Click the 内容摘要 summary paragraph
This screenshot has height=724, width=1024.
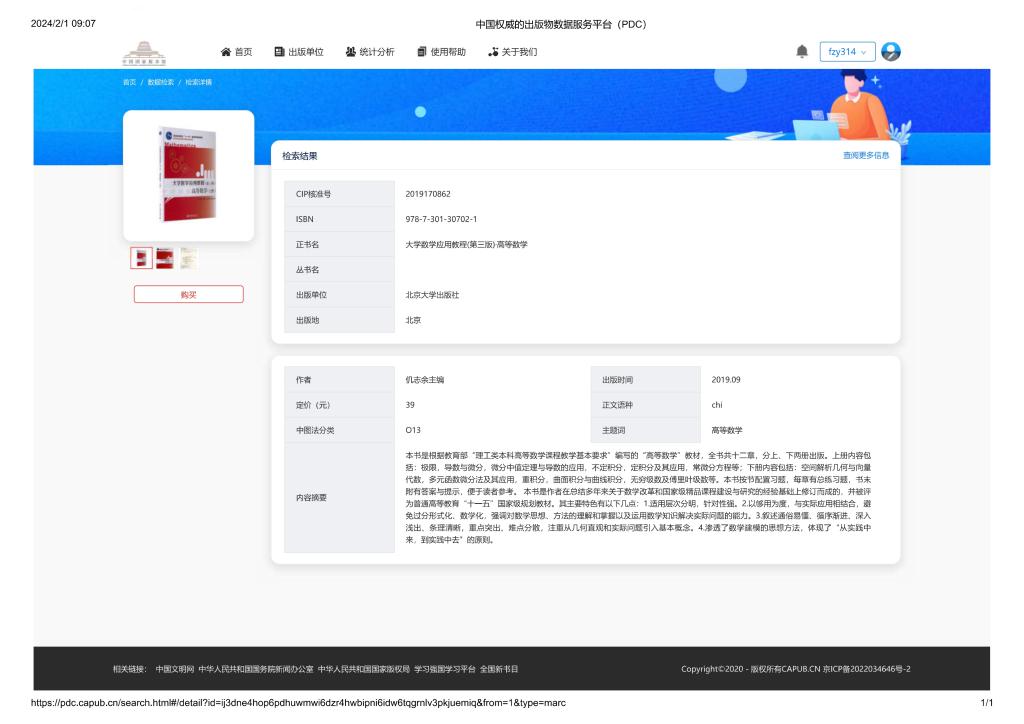point(638,497)
